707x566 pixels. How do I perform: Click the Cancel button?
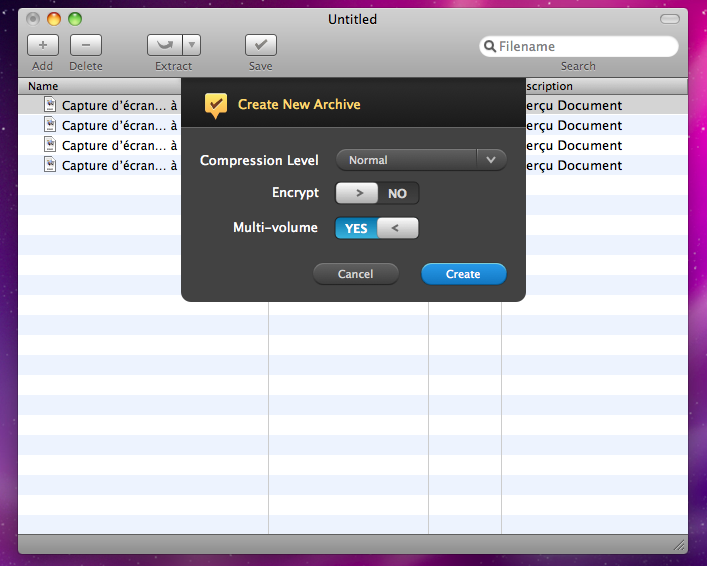pyautogui.click(x=356, y=274)
